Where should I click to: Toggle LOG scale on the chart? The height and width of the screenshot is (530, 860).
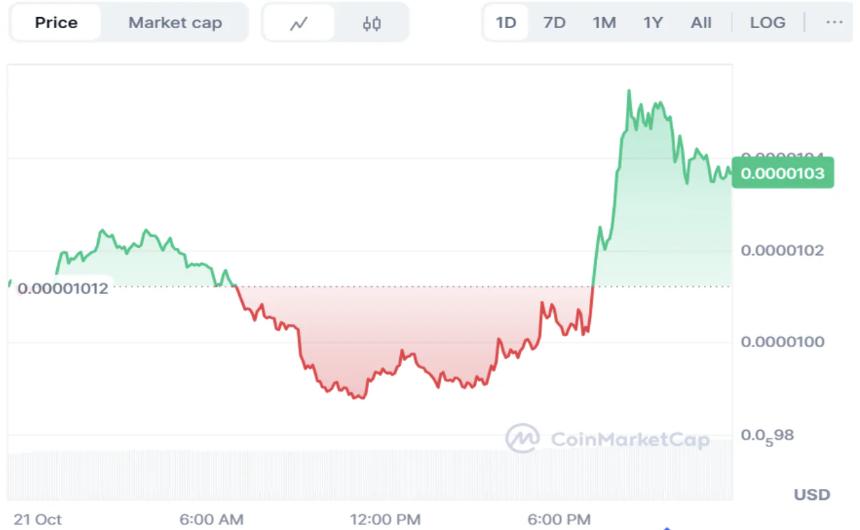(x=767, y=22)
